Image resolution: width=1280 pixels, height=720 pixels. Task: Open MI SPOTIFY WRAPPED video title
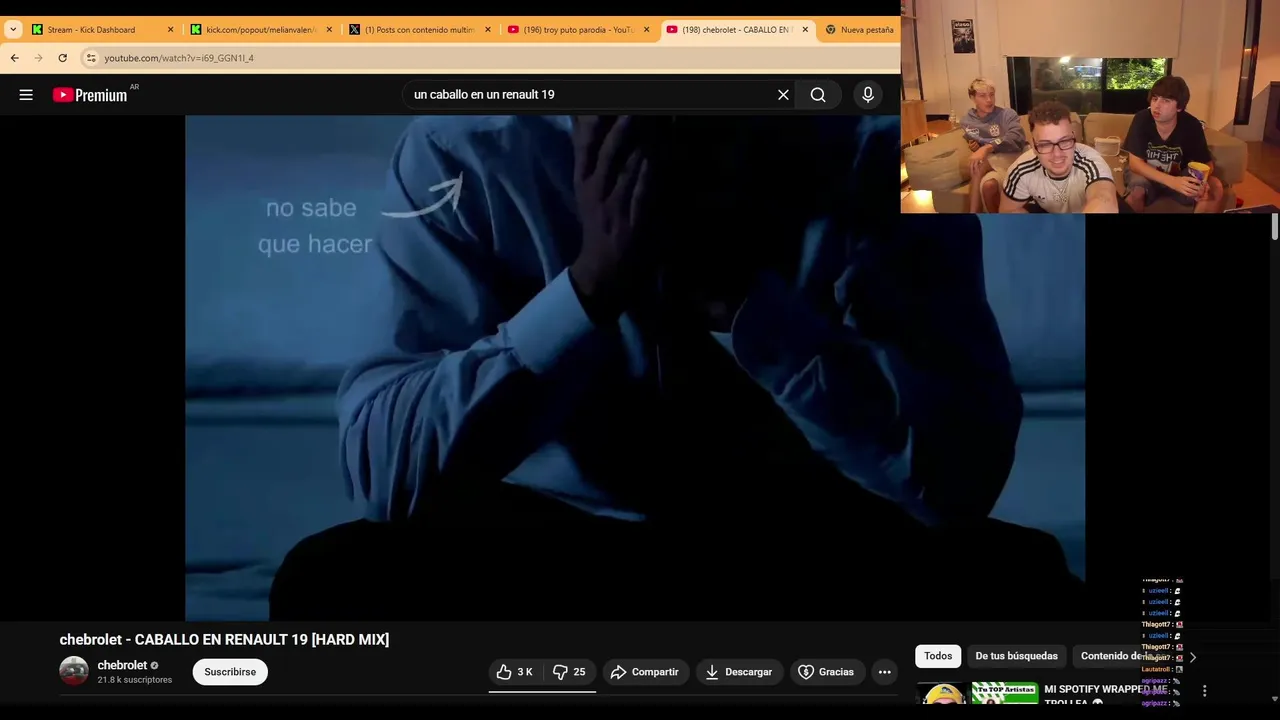click(x=1106, y=694)
